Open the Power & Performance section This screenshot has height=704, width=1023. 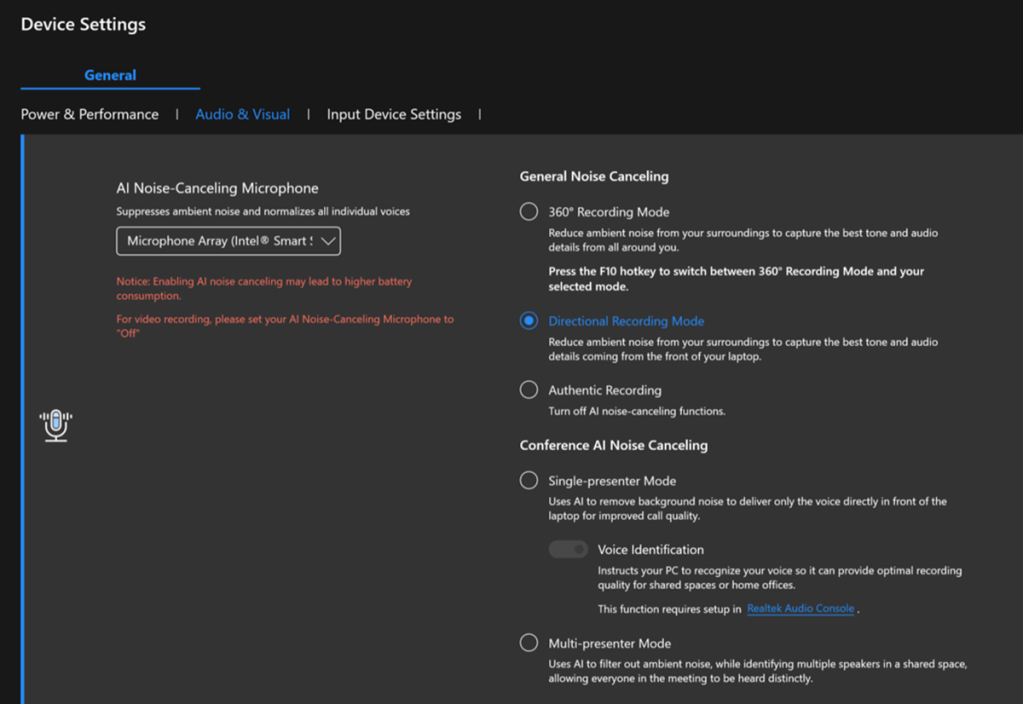(90, 114)
